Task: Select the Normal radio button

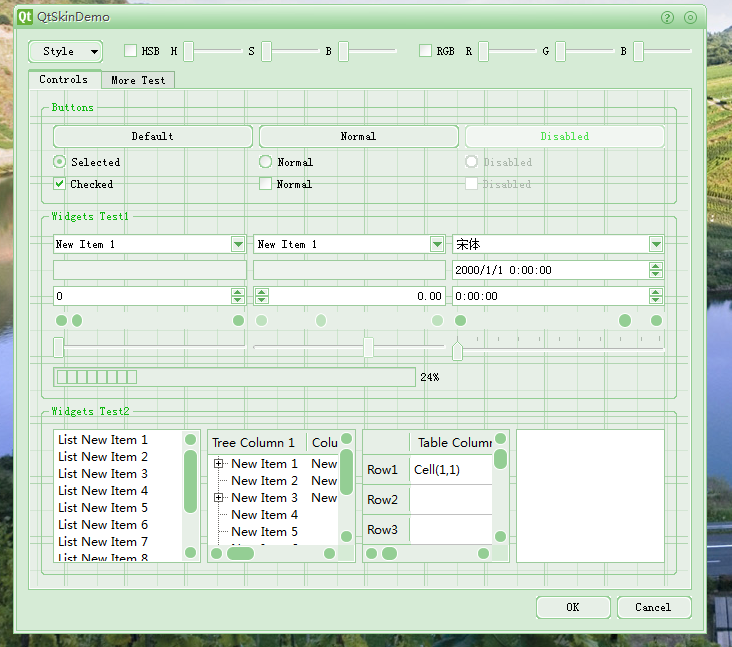Action: 265,162
